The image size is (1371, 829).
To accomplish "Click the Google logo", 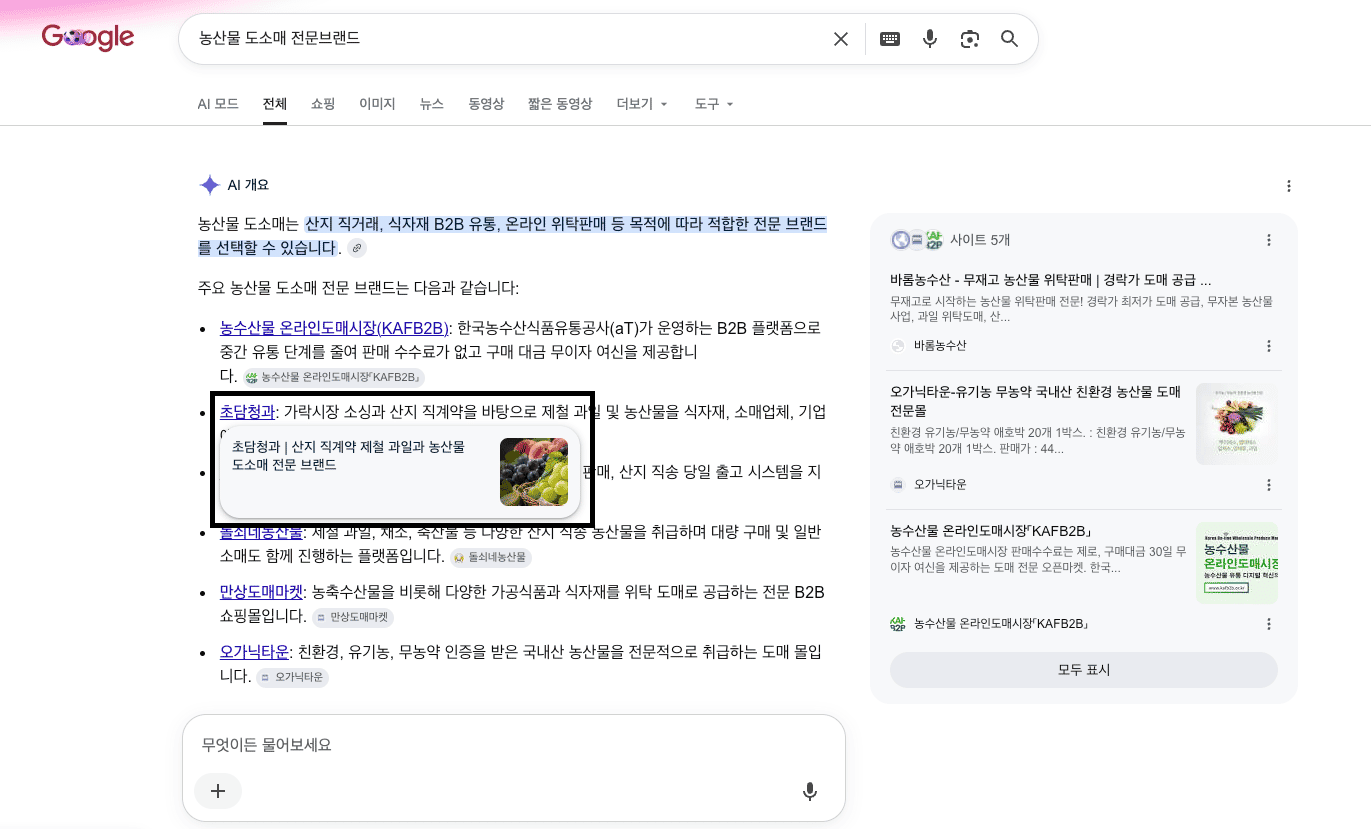I will [88, 38].
